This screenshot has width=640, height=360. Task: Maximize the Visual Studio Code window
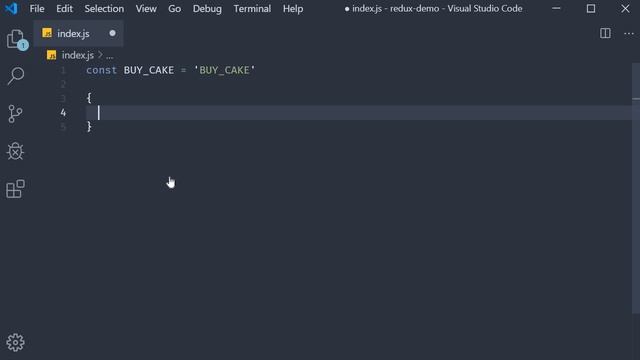click(591, 9)
